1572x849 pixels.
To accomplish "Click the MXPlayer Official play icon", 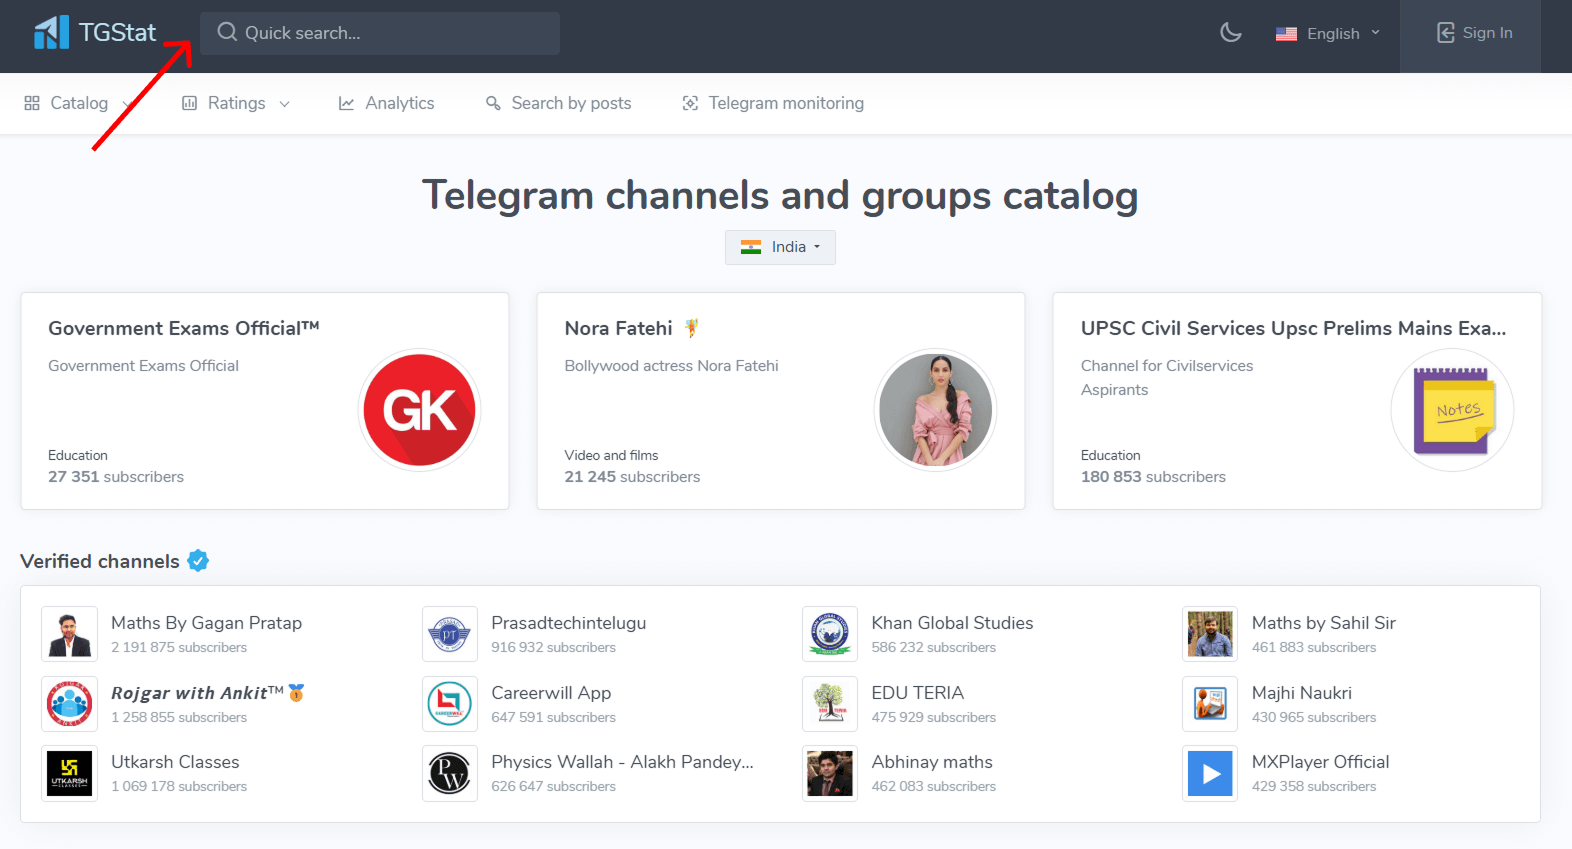I will click(1210, 774).
